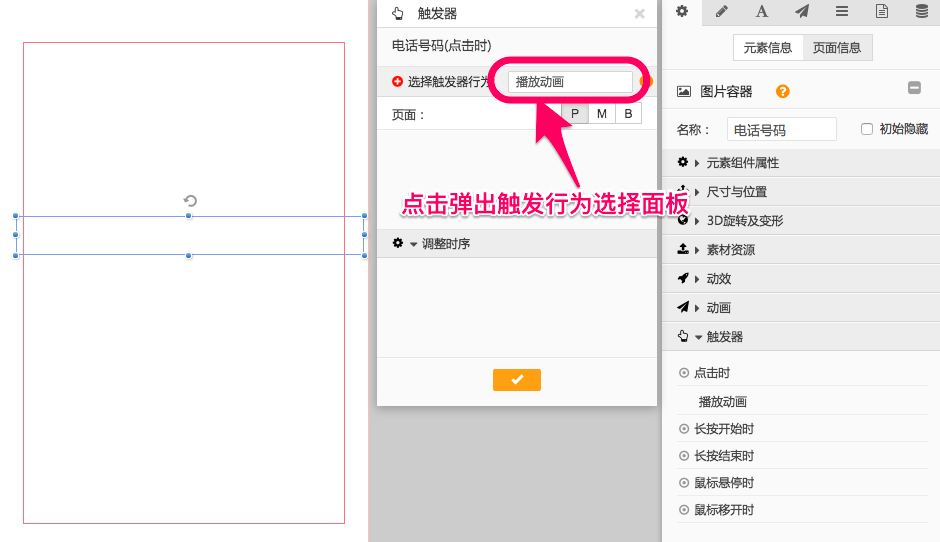This screenshot has width=940, height=542.
Task: Click the orange help question mark icon
Action: tap(782, 91)
